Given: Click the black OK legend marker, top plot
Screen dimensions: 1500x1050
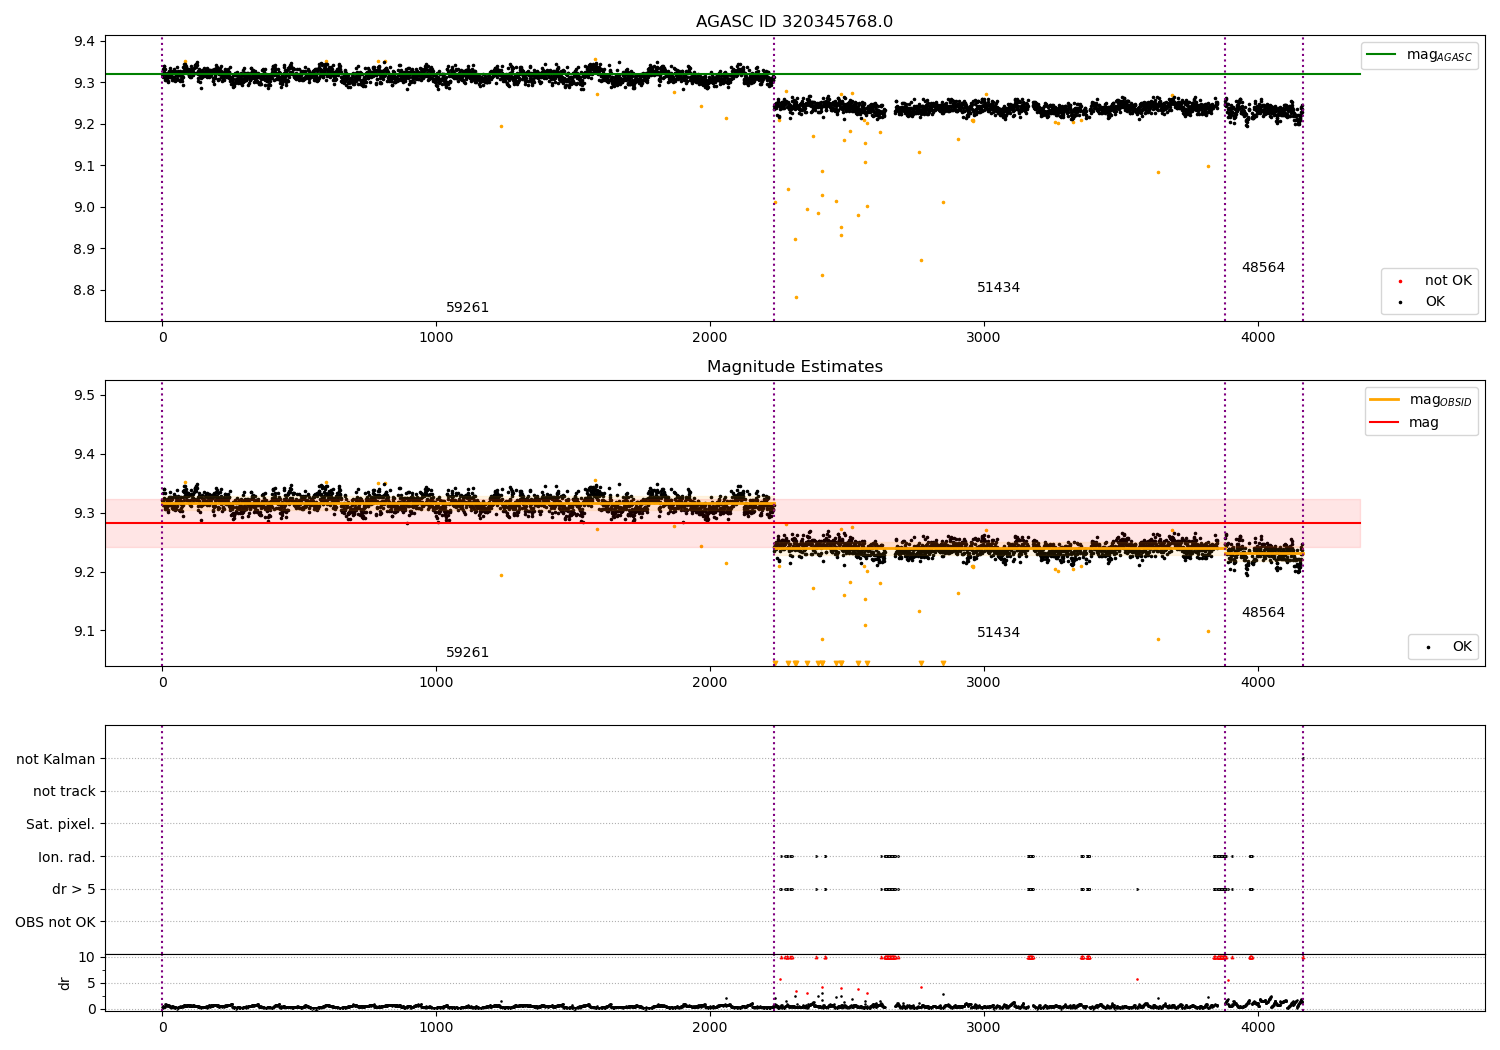Looking at the screenshot, I should tap(1400, 302).
